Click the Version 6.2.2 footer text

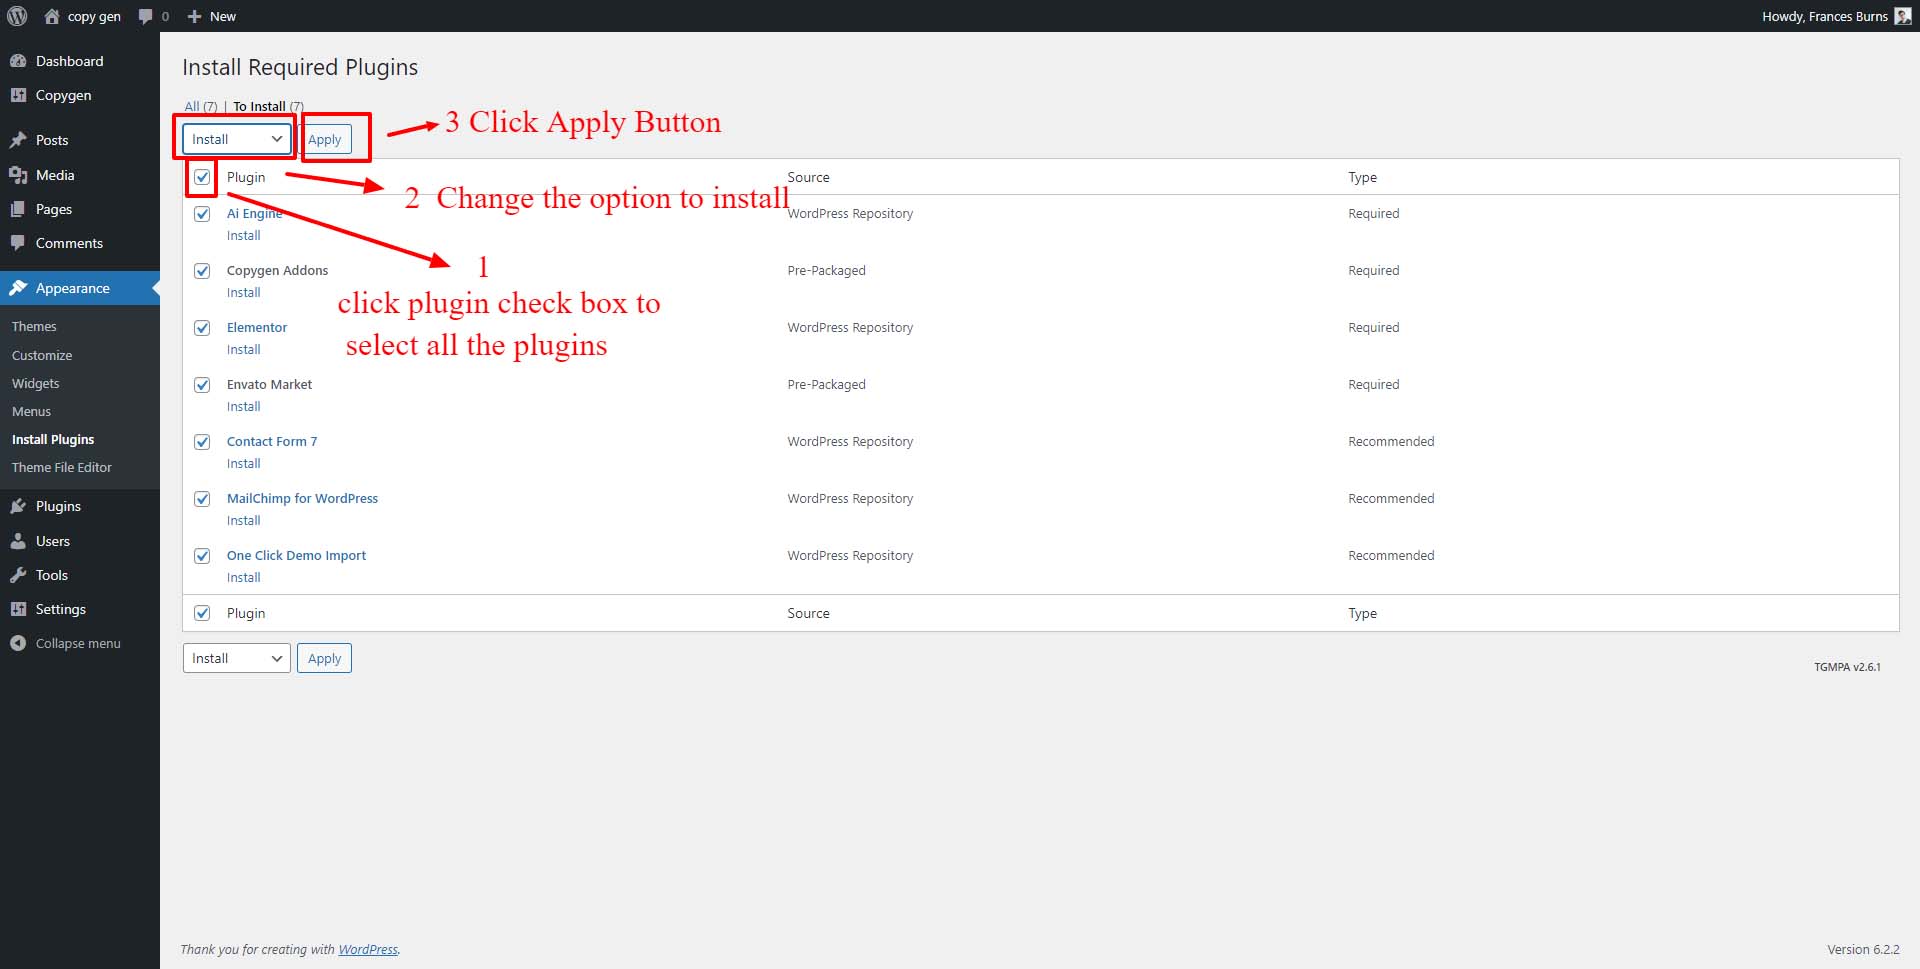[1863, 949]
